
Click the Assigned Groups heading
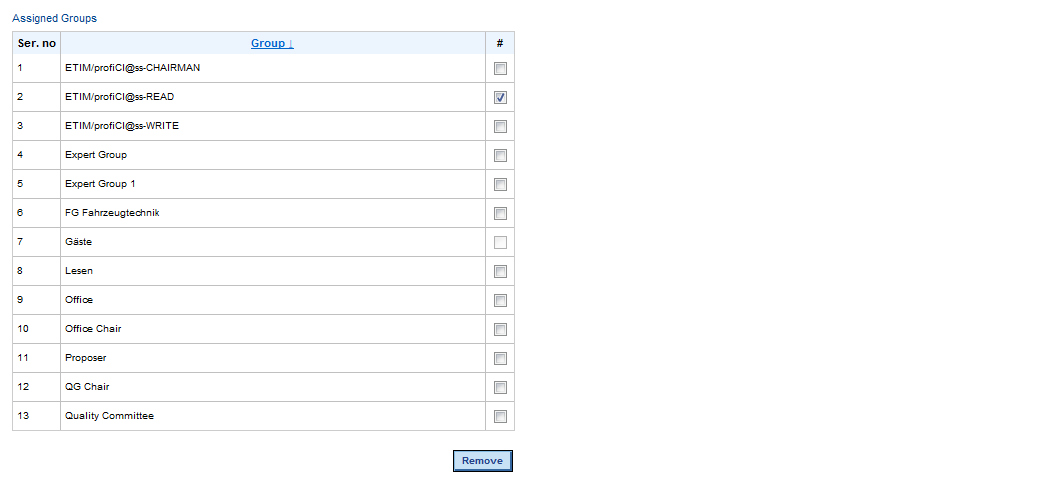coord(55,18)
